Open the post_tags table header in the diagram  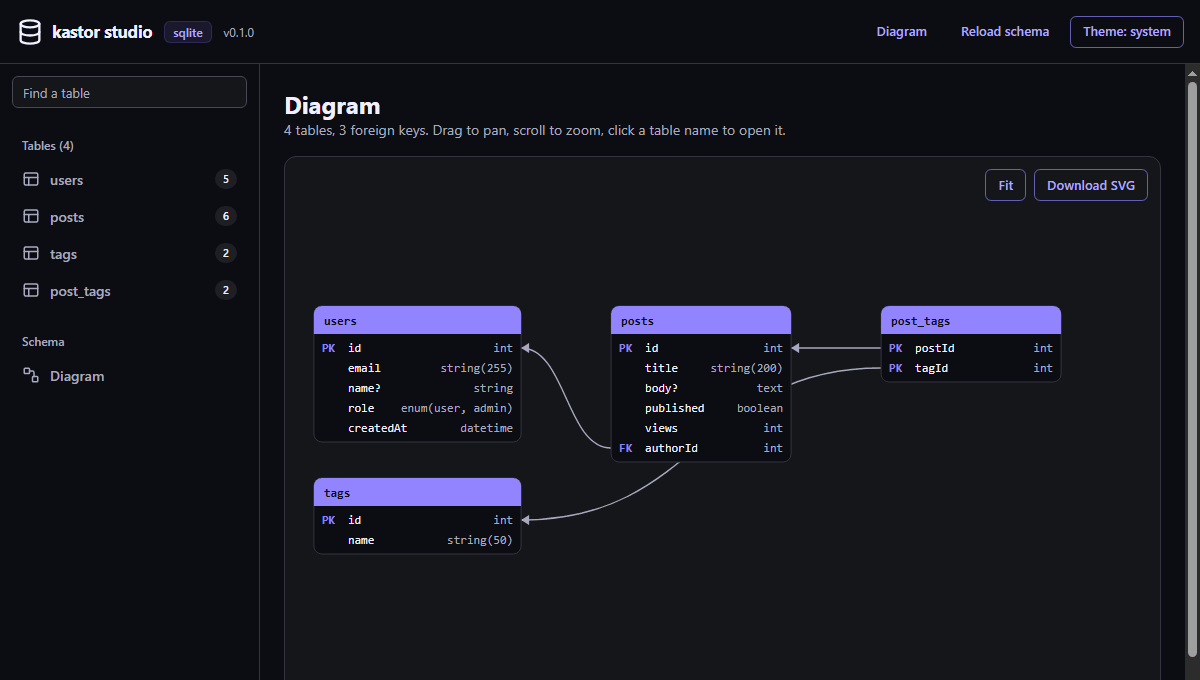click(971, 320)
